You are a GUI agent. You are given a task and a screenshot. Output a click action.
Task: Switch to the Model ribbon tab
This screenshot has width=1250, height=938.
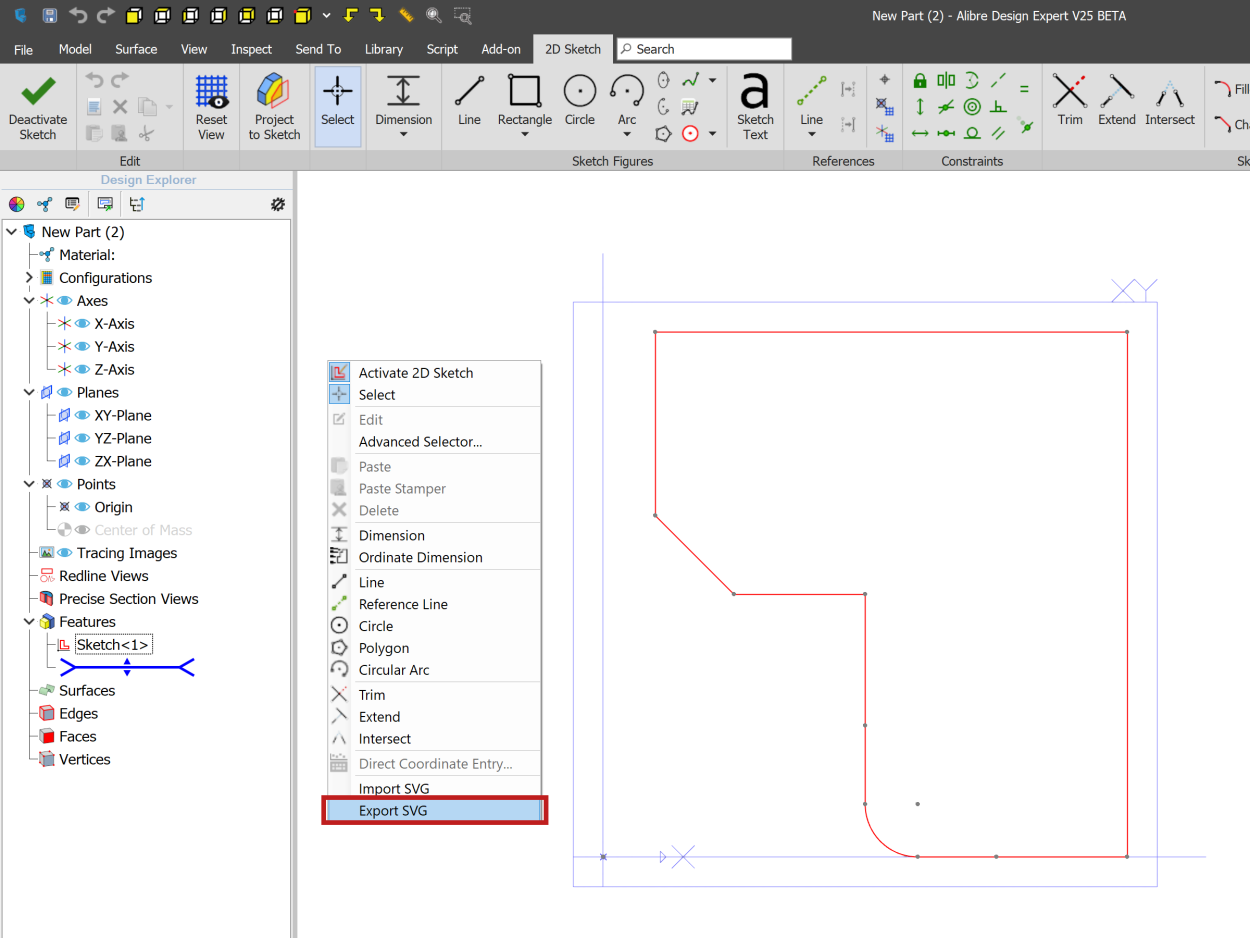[75, 49]
